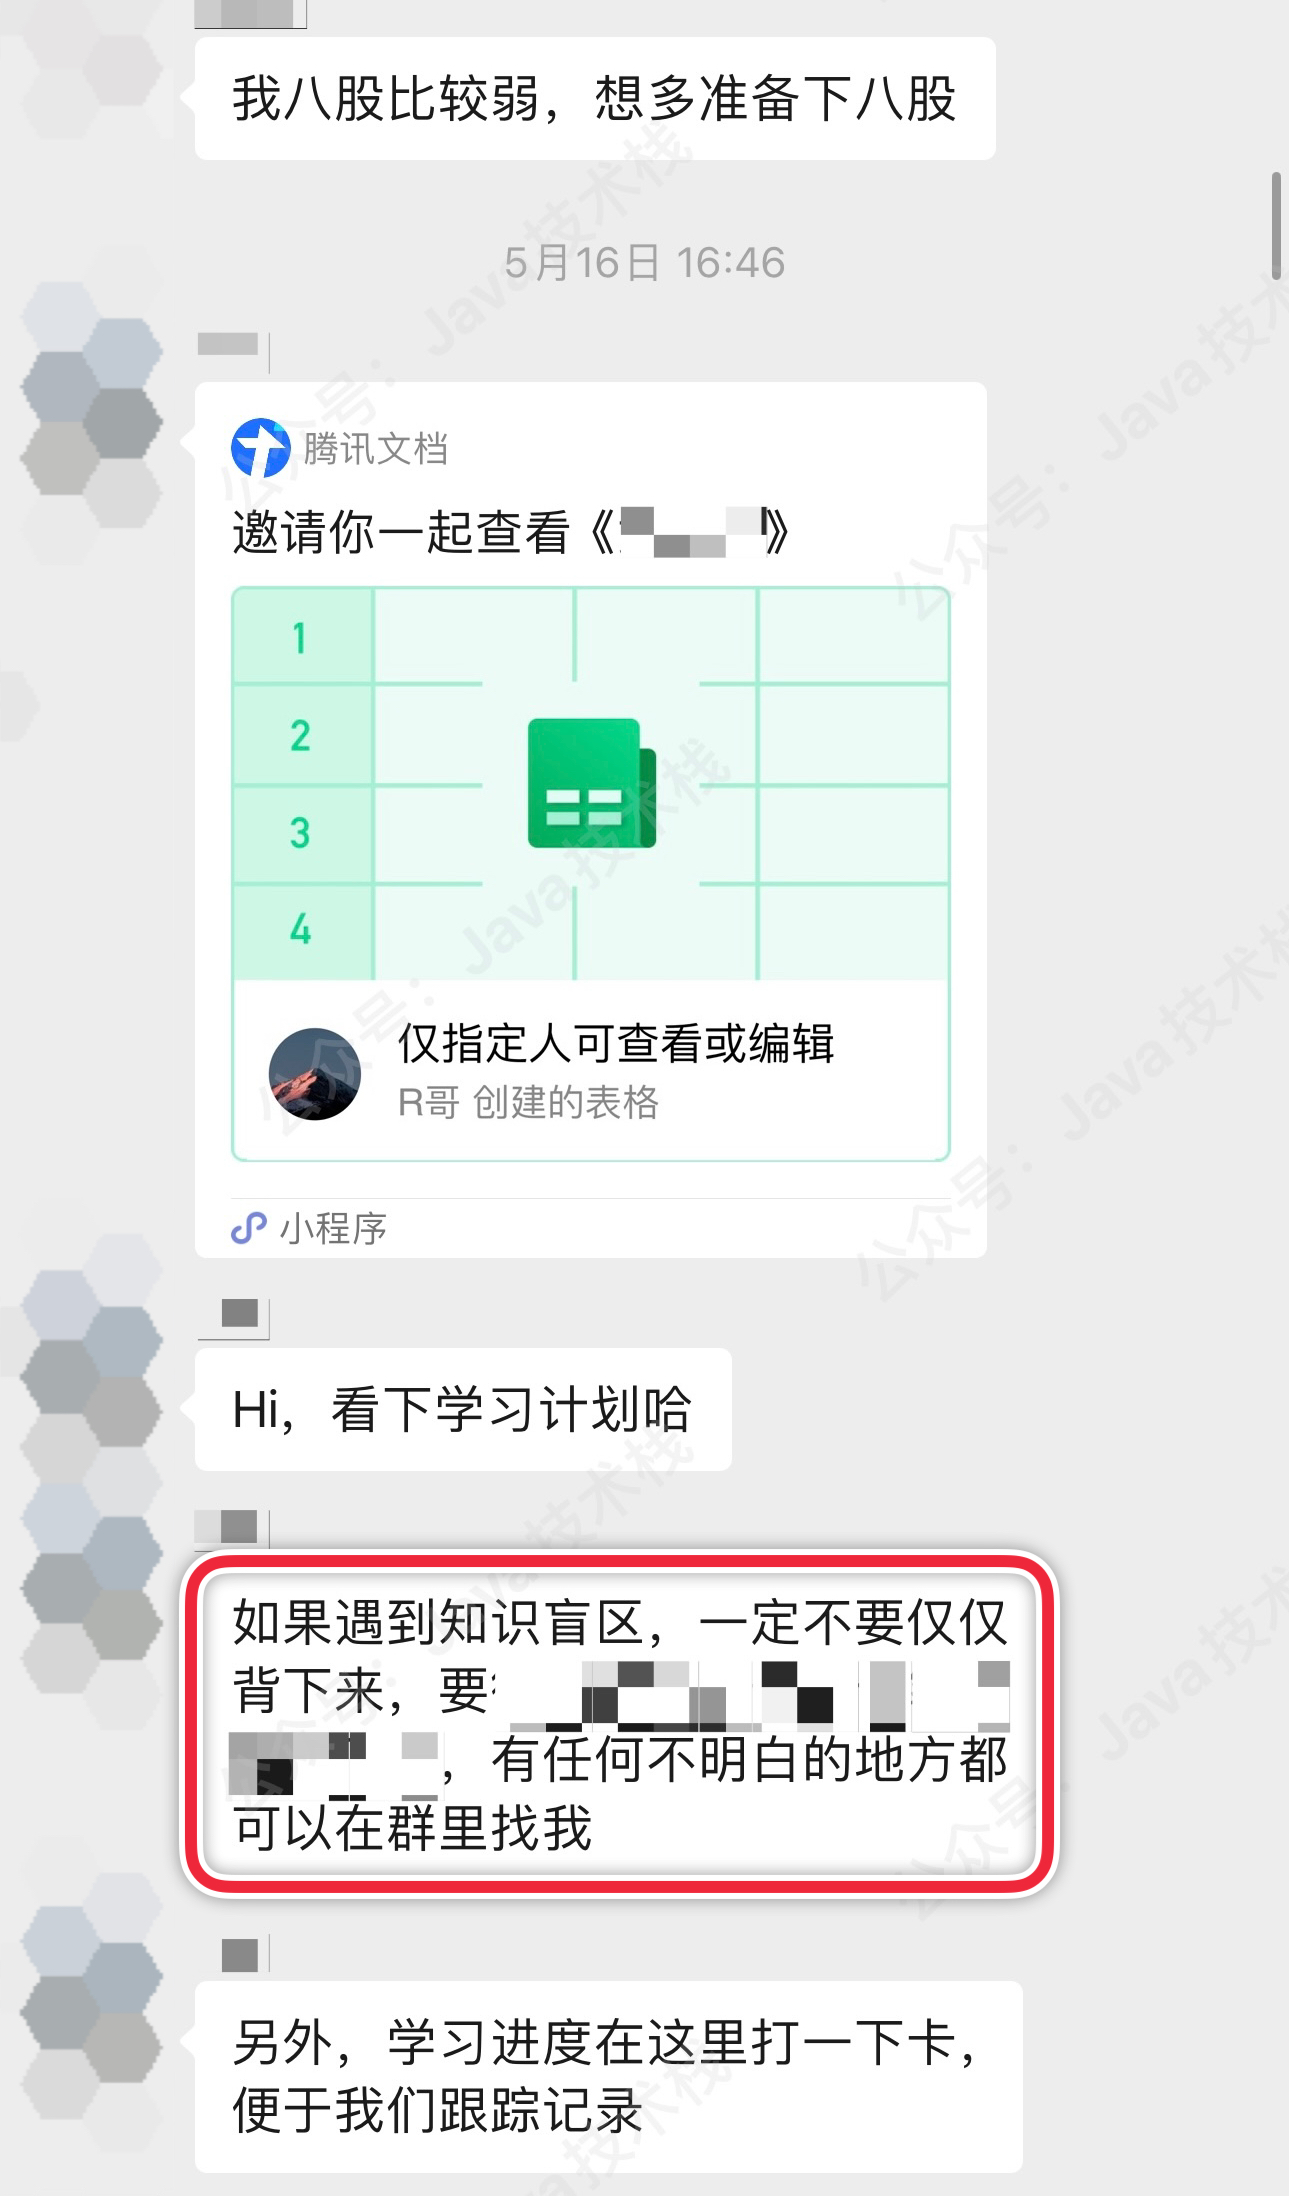Select the message about '如果遇到知识盲区'

point(619,1724)
